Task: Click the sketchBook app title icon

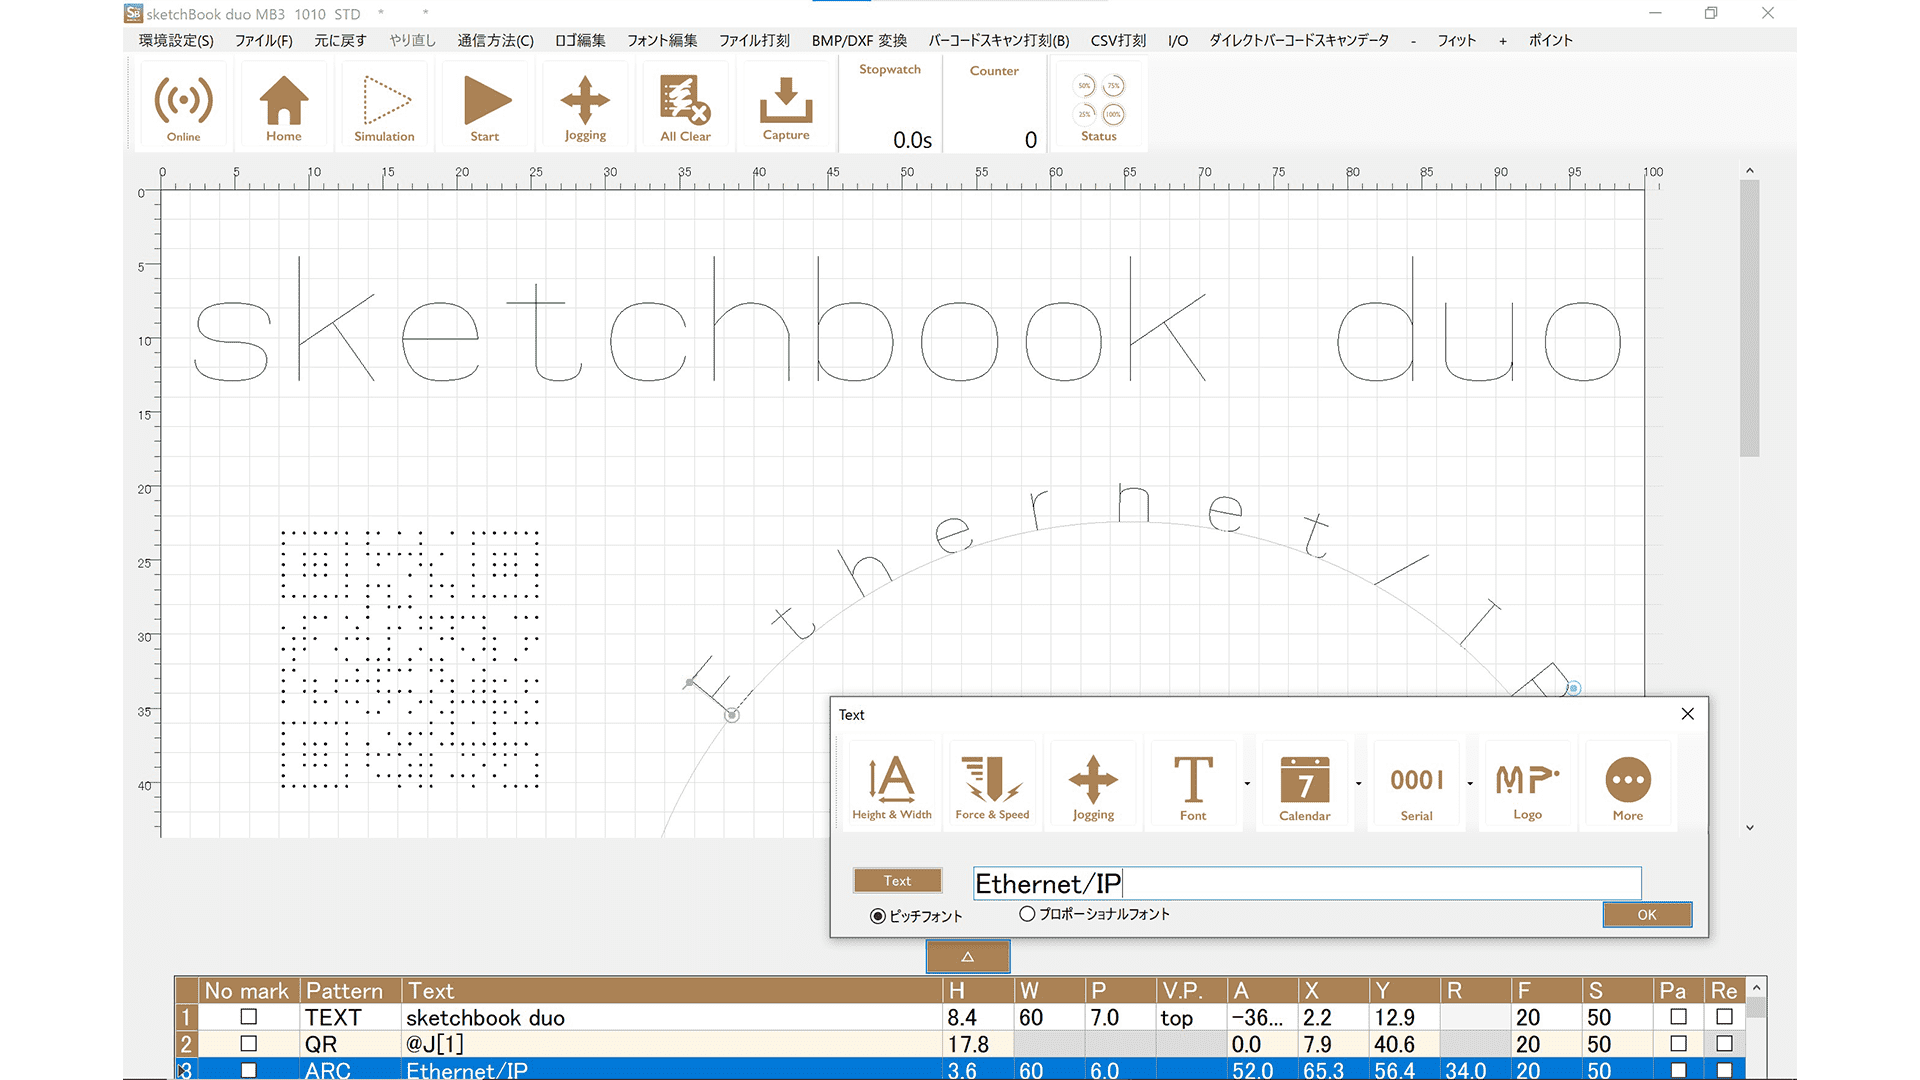Action: coord(133,13)
